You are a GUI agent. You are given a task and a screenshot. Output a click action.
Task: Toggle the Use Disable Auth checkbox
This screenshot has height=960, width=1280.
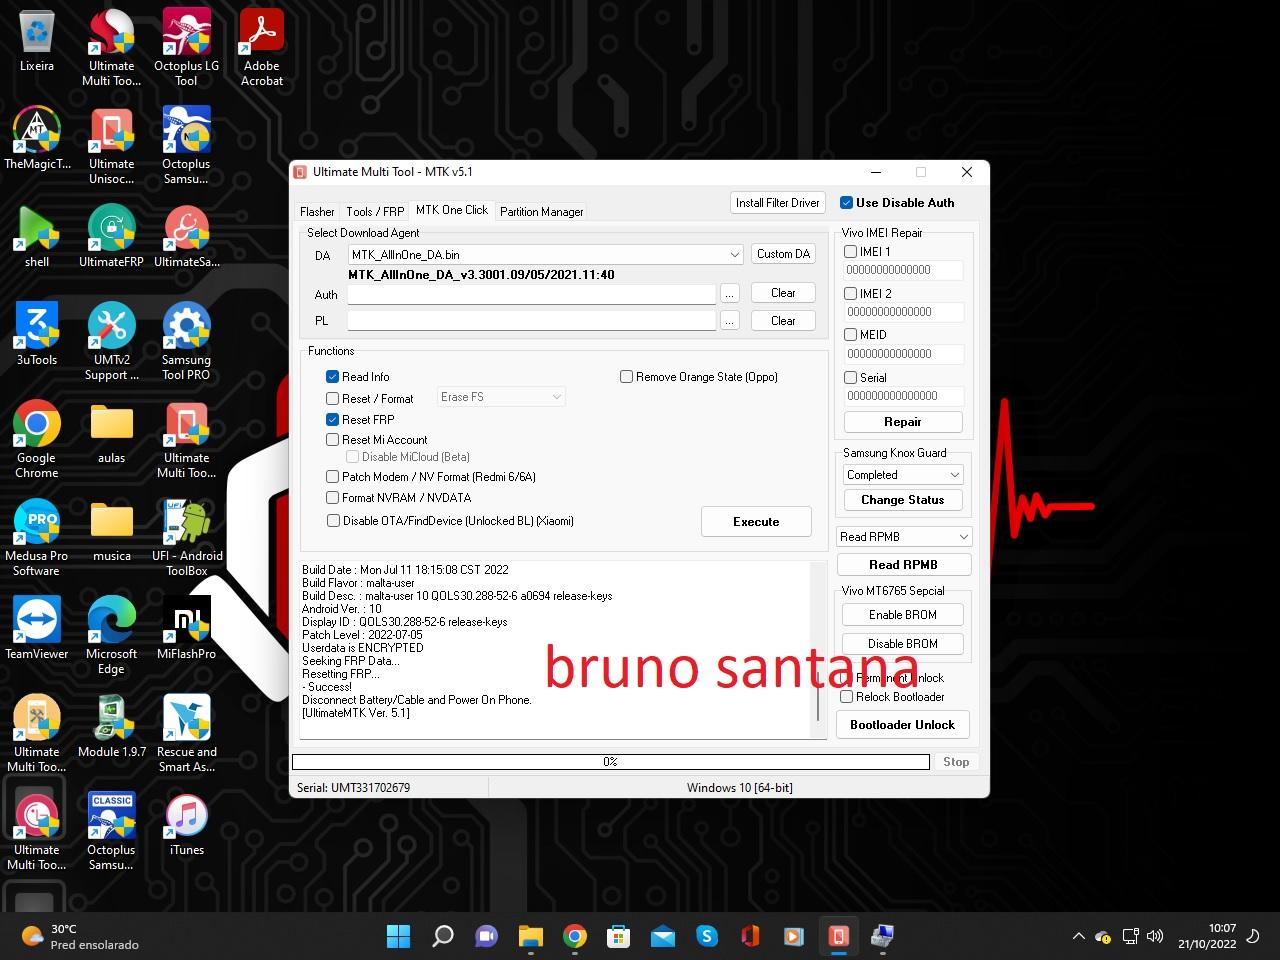click(x=846, y=203)
